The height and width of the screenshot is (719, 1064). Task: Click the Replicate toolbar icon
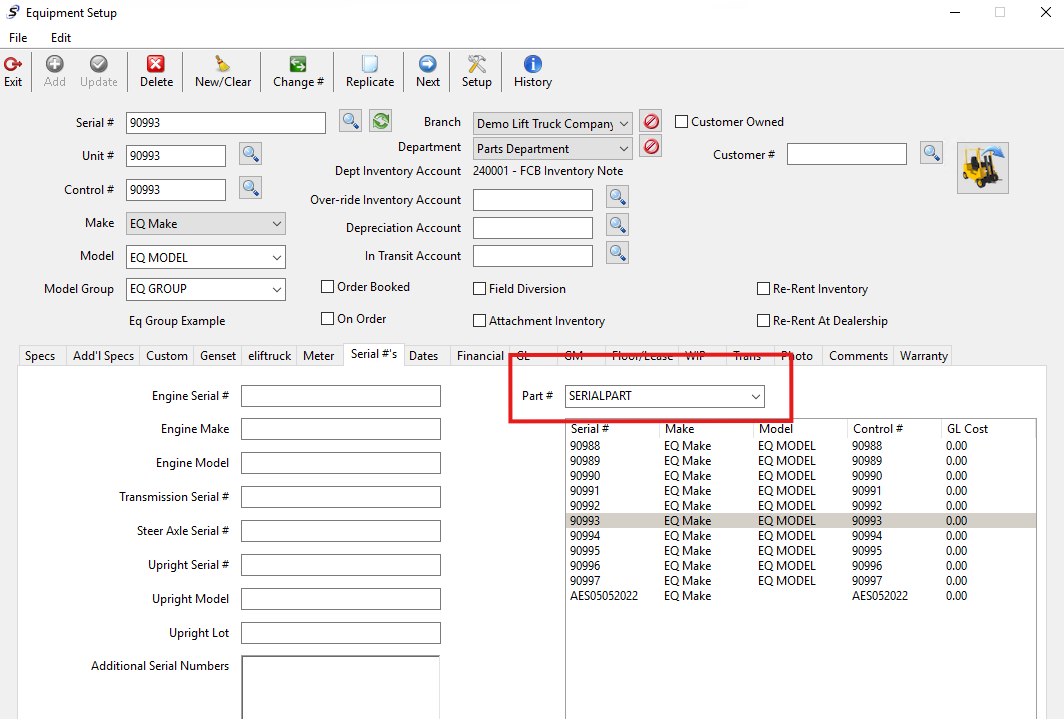(370, 64)
